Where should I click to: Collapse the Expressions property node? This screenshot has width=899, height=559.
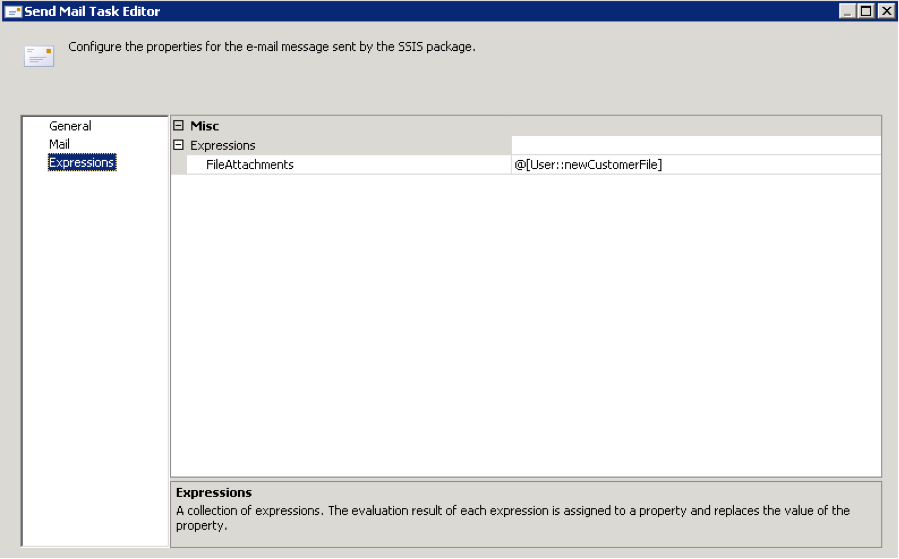pos(178,145)
